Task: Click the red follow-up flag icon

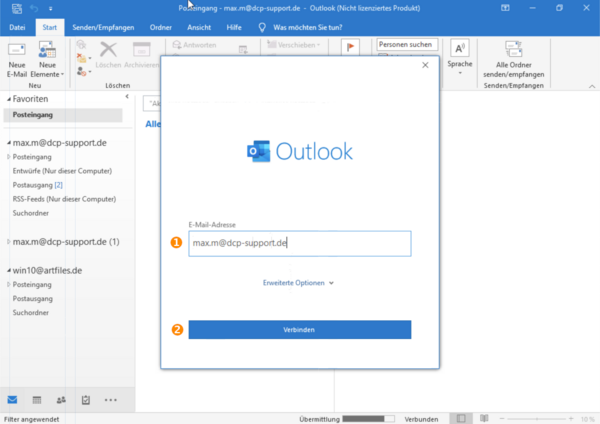Action: 350,47
